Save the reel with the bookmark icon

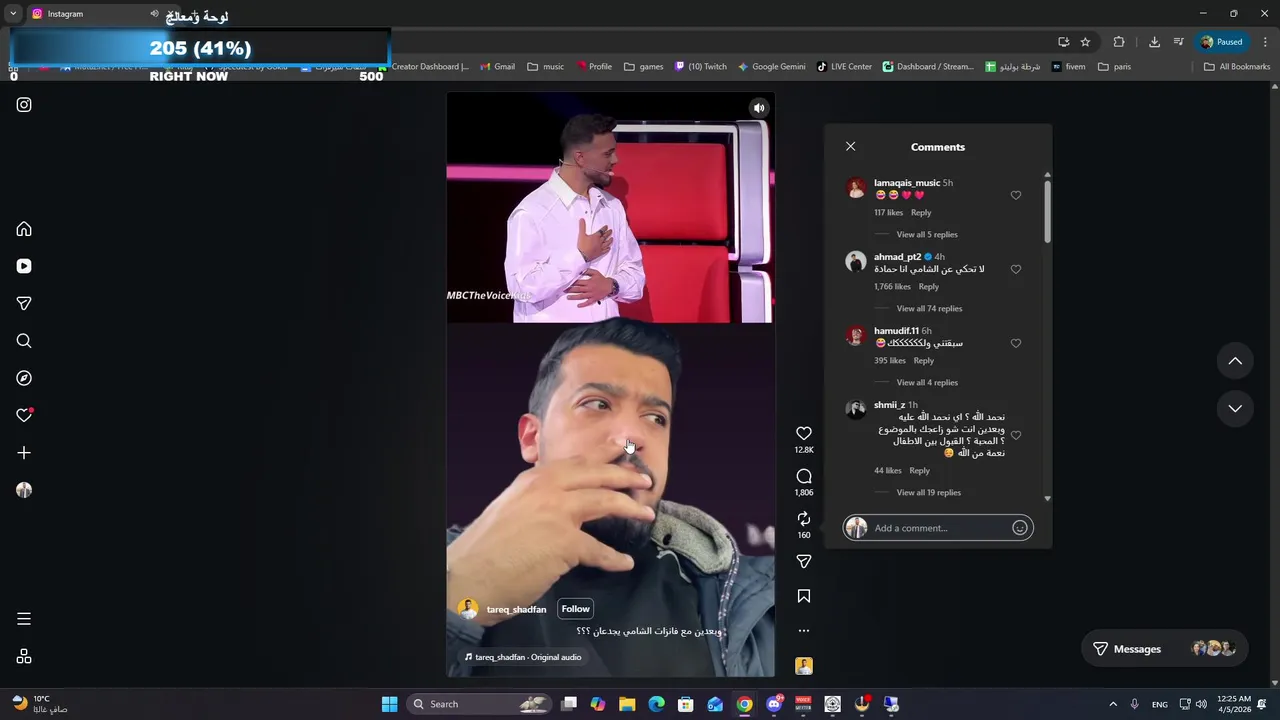804,596
